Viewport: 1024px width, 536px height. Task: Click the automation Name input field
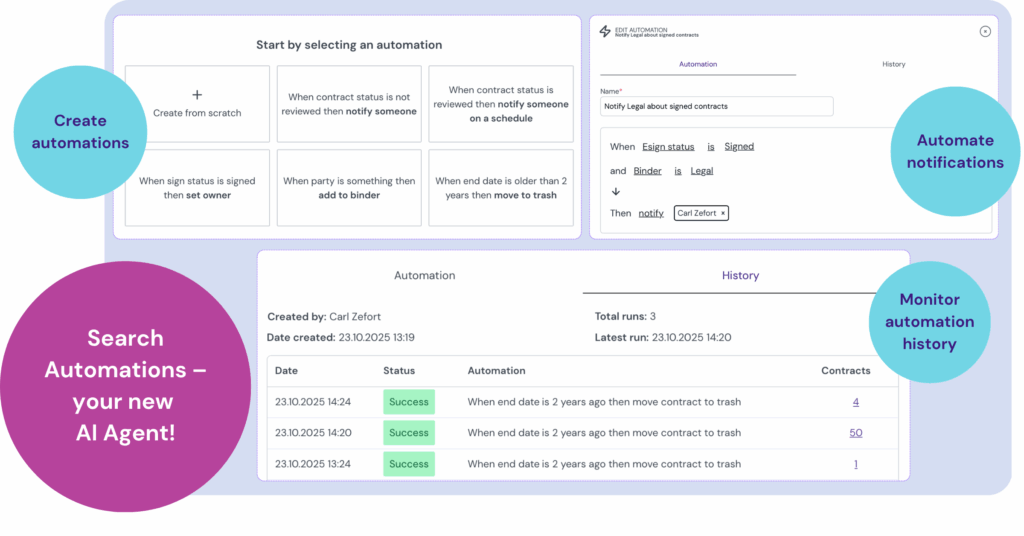pos(716,106)
